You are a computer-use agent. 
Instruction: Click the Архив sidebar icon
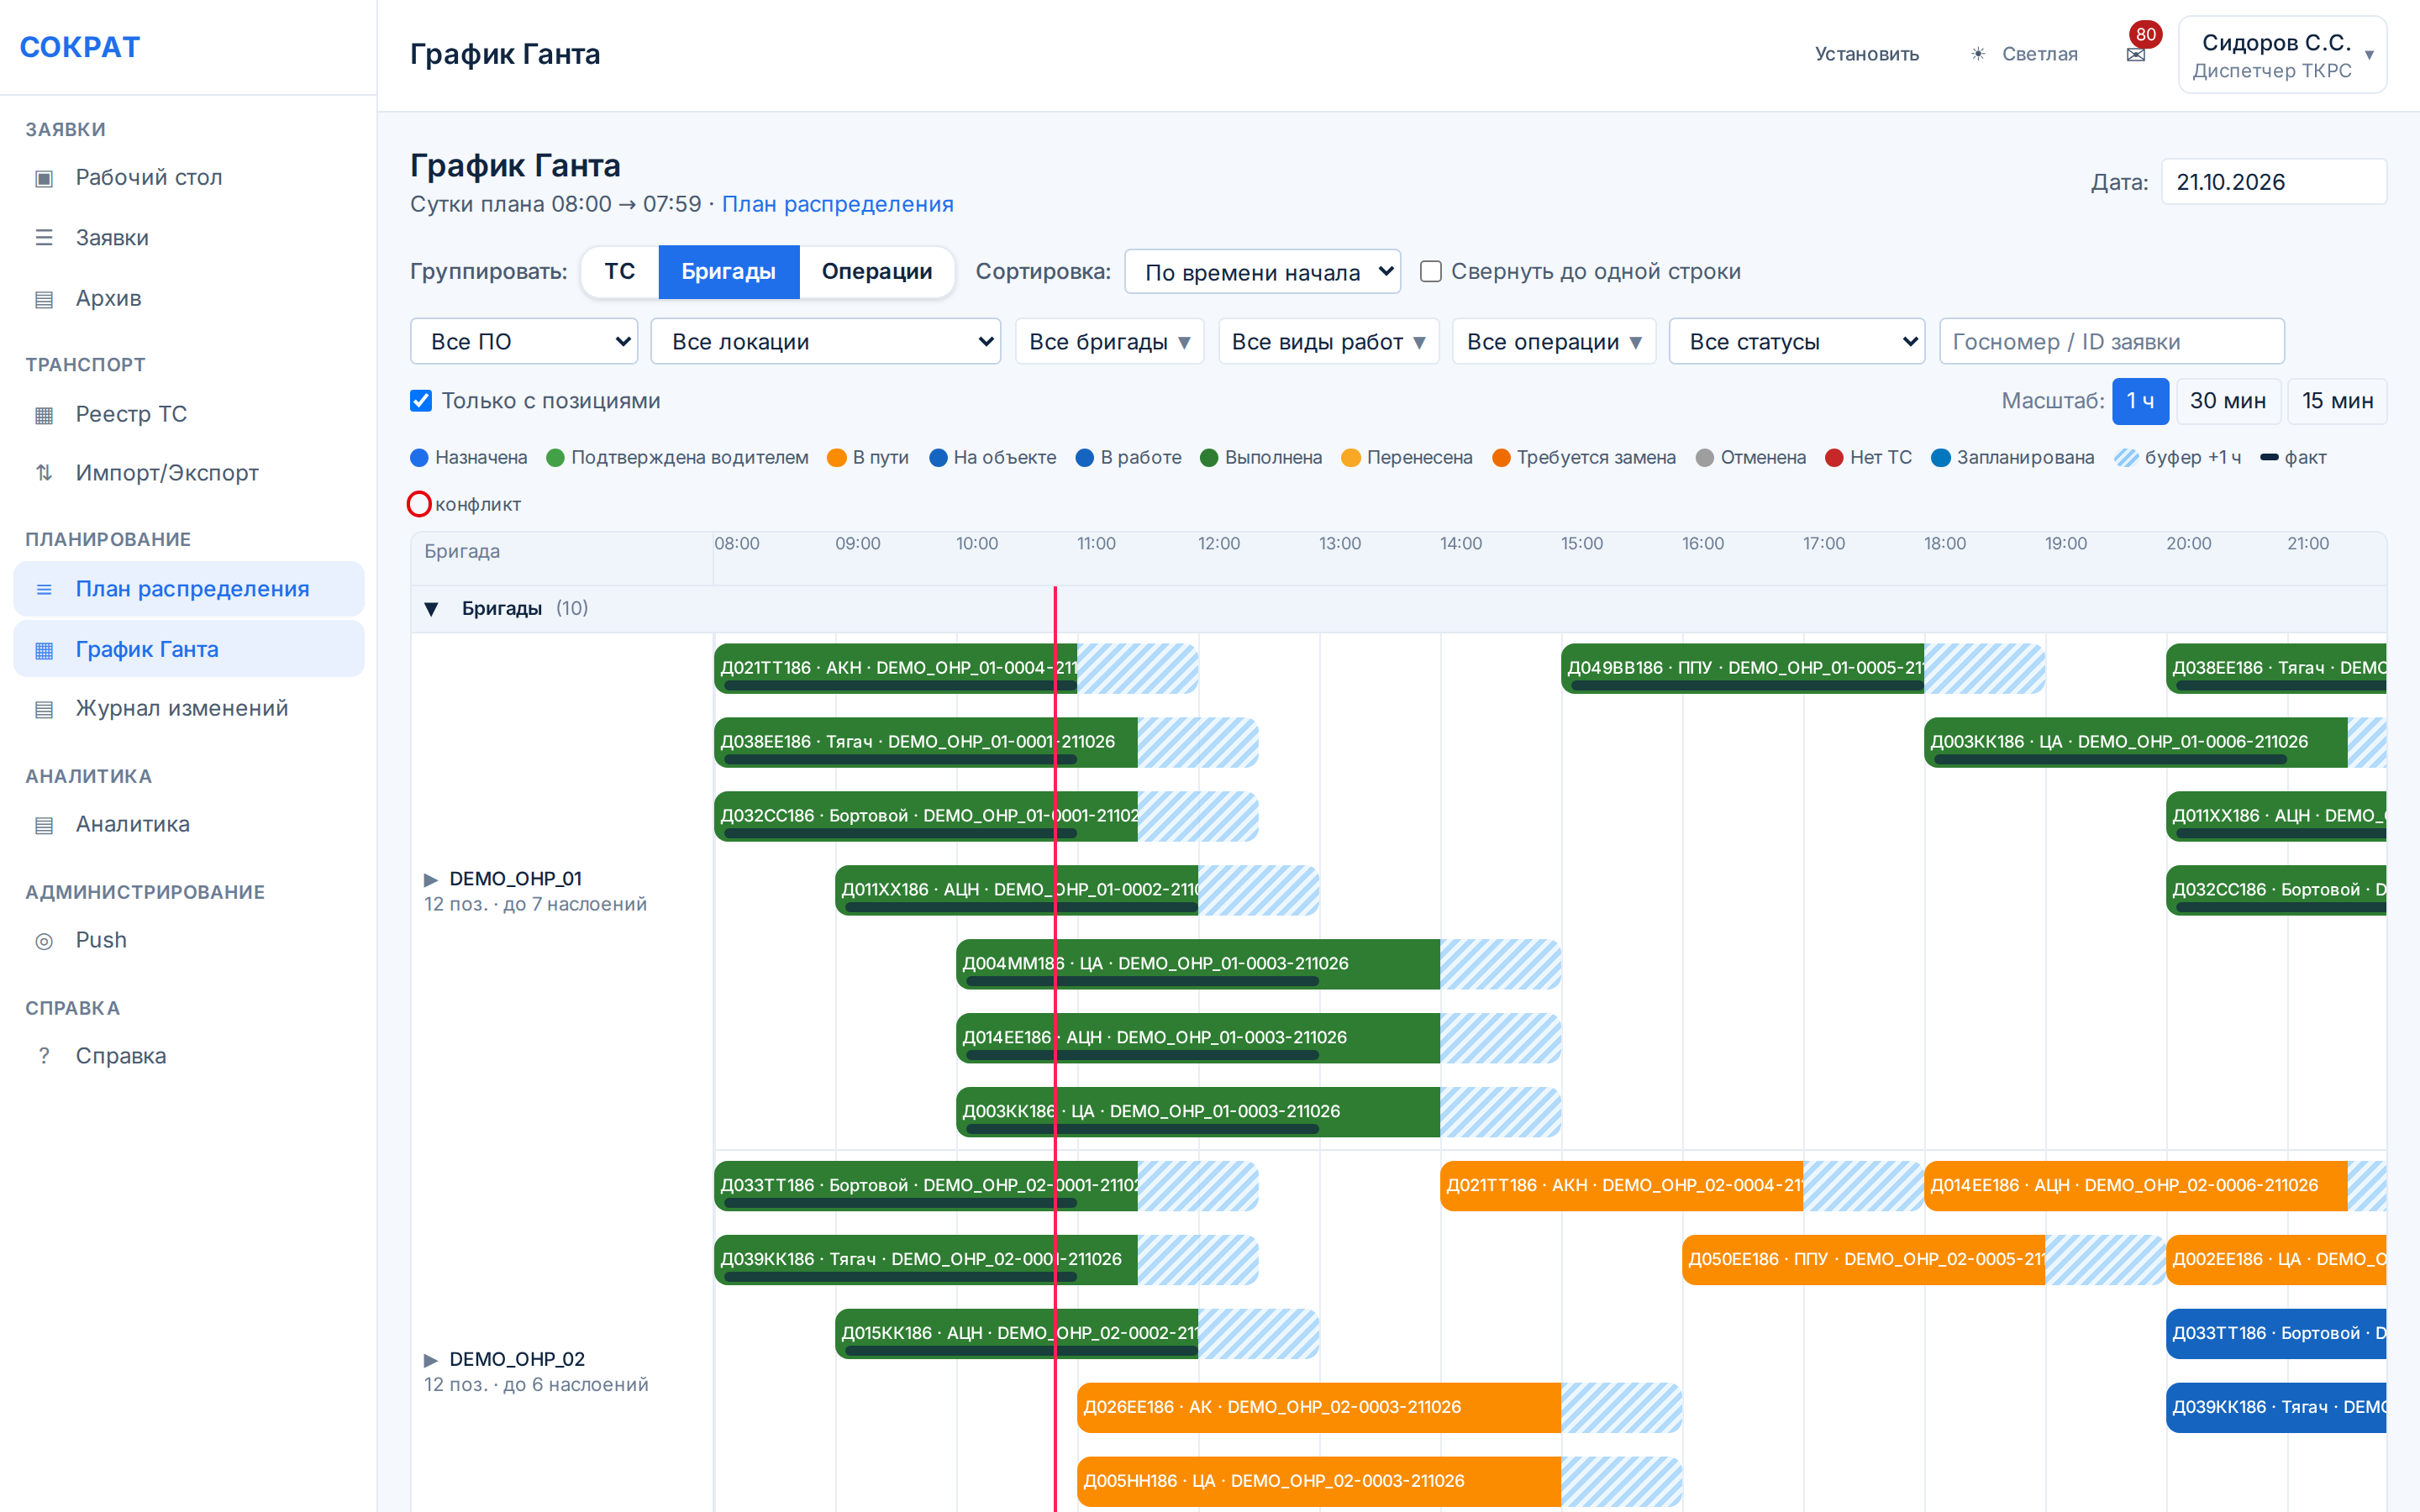44,299
